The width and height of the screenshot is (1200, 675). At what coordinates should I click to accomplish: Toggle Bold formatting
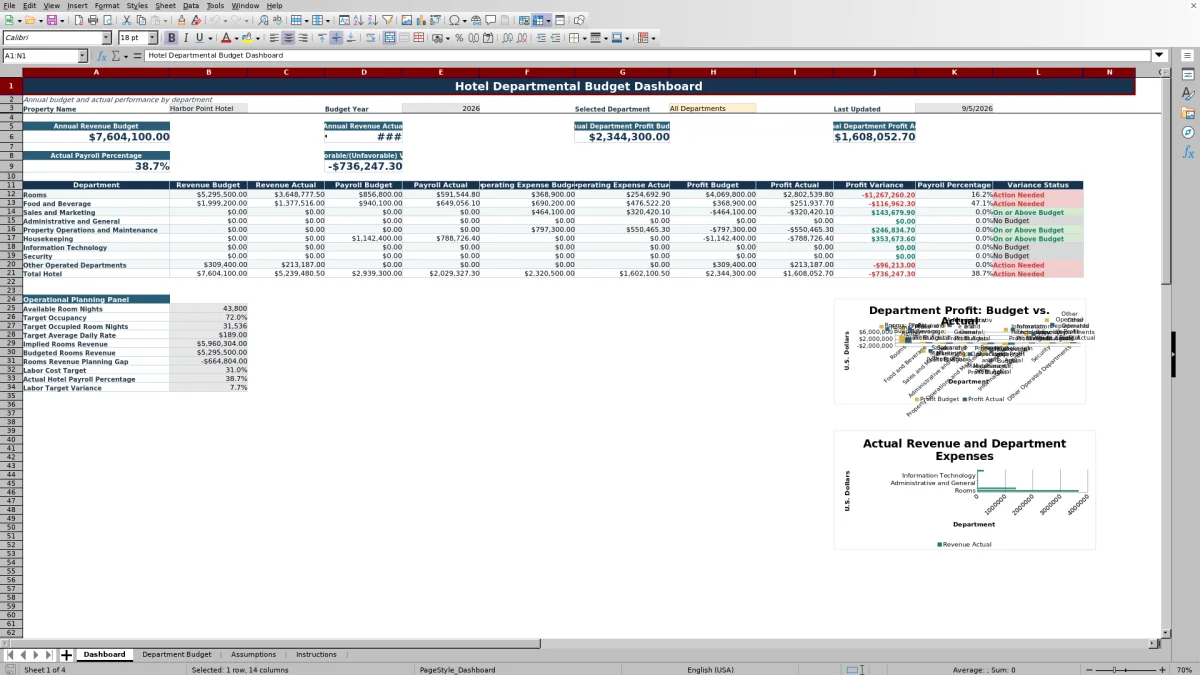tap(171, 38)
